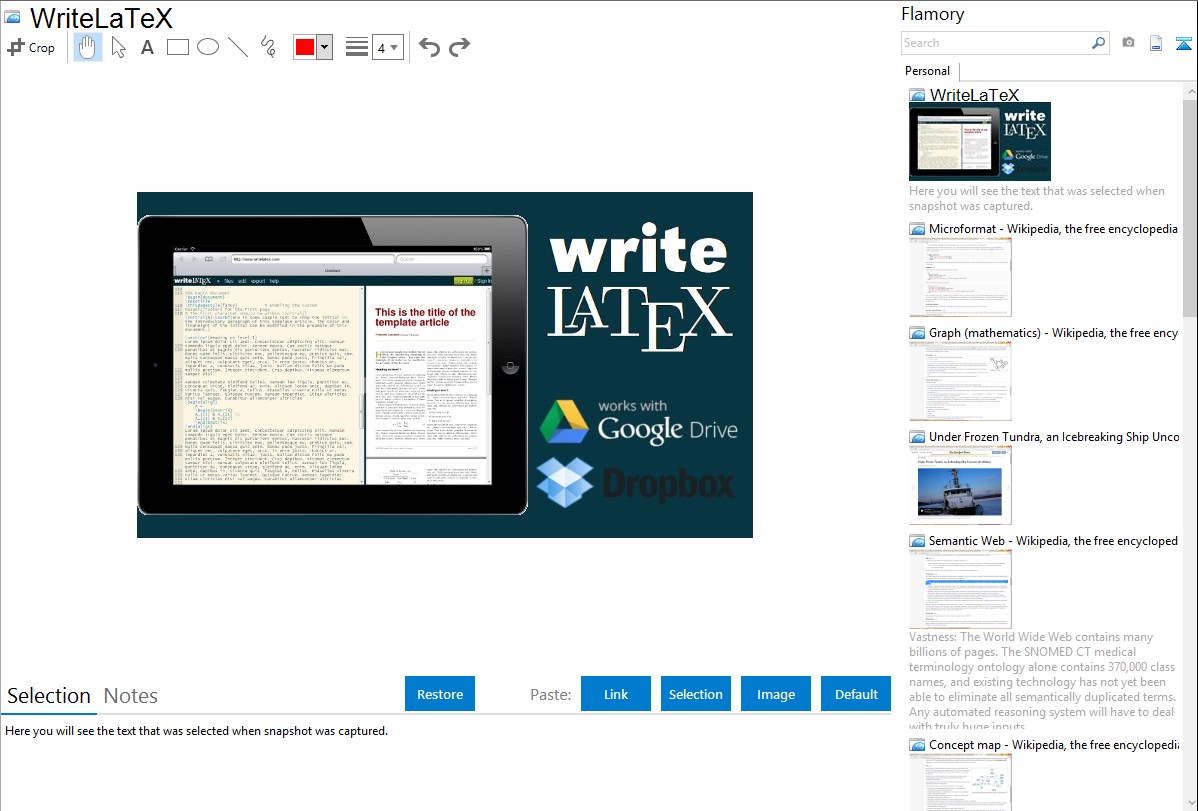Open the line width dropdown showing 4
Image resolution: width=1198 pixels, height=811 pixels.
point(387,47)
